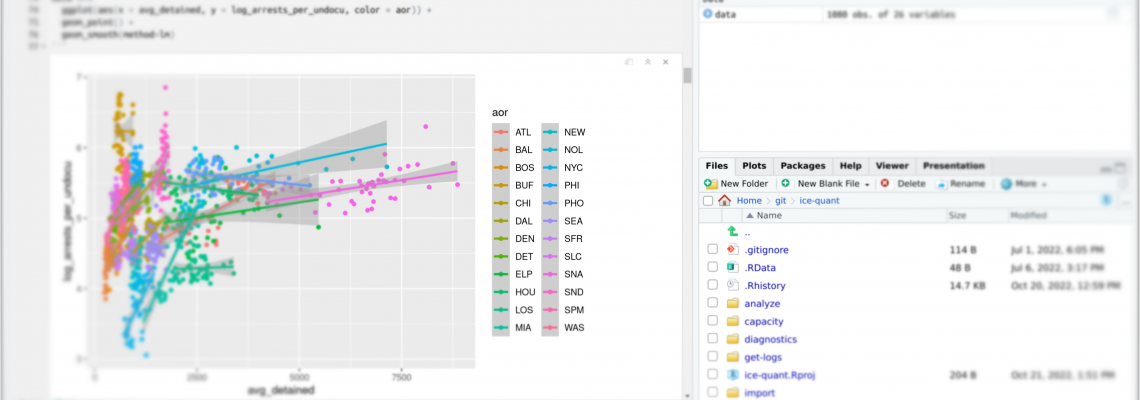
Task: Clear chunk output with the X icon
Action: tap(665, 63)
